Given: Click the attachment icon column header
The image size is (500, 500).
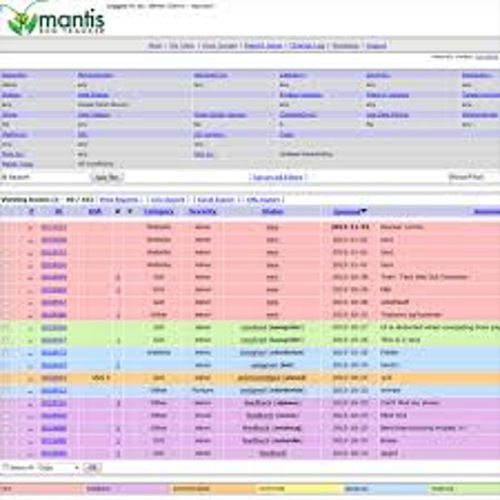Looking at the screenshot, I should tap(130, 211).
